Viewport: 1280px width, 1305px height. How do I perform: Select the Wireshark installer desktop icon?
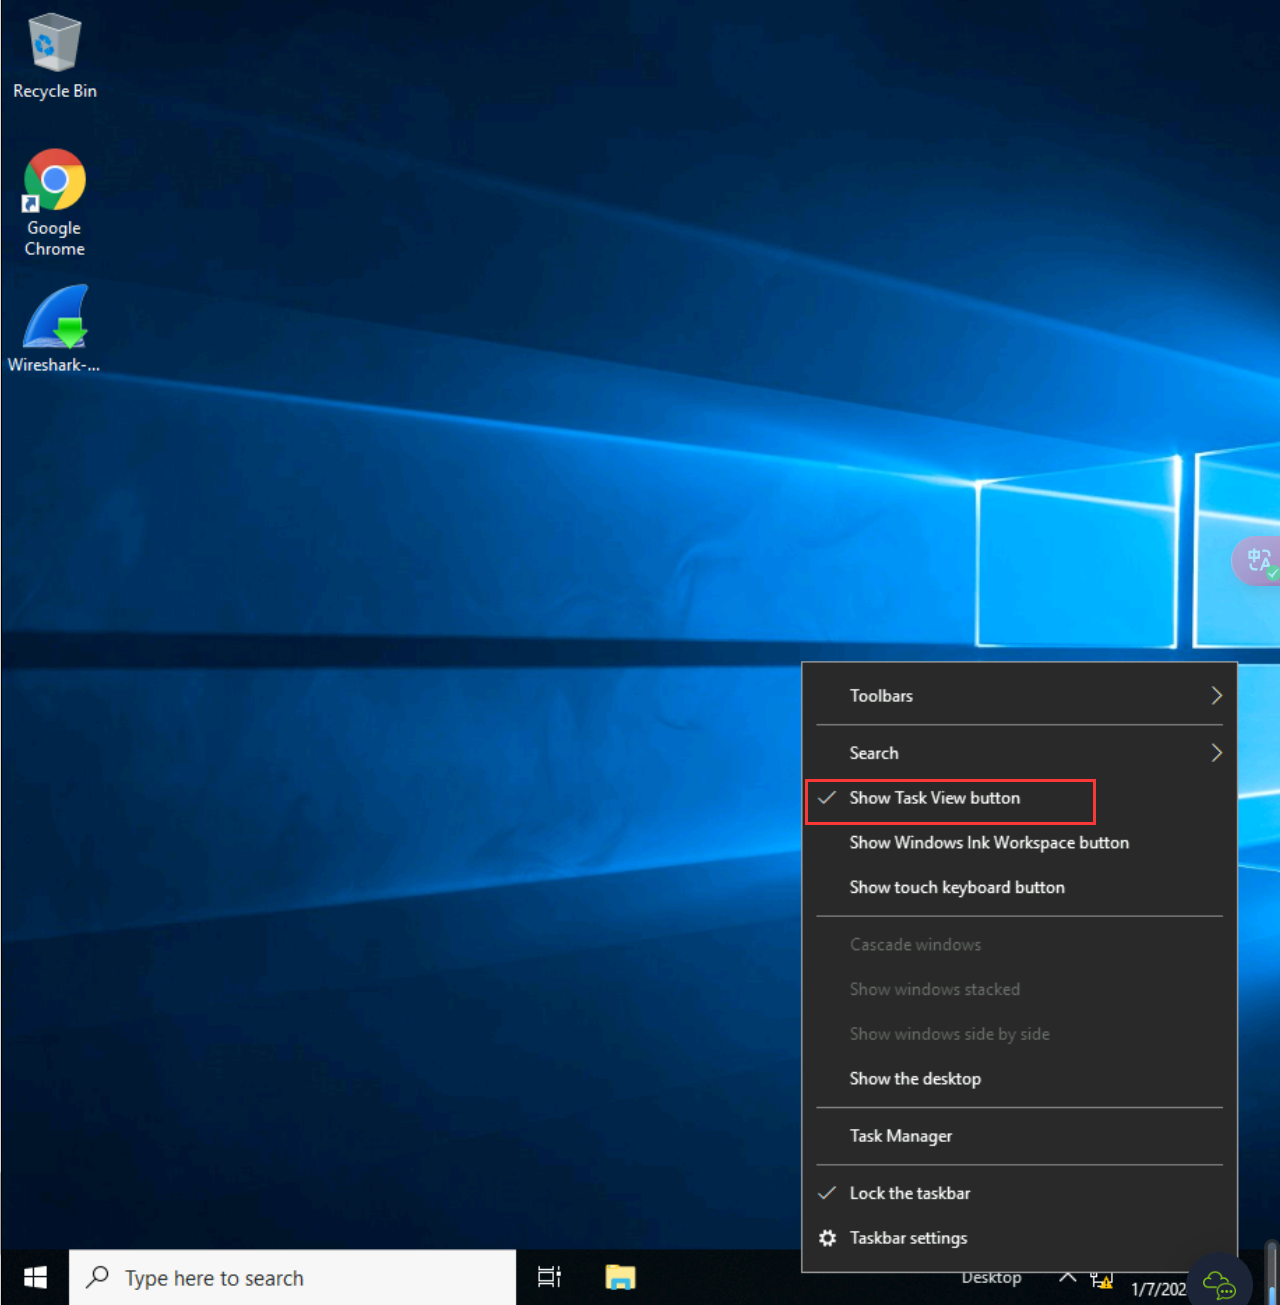(x=54, y=329)
